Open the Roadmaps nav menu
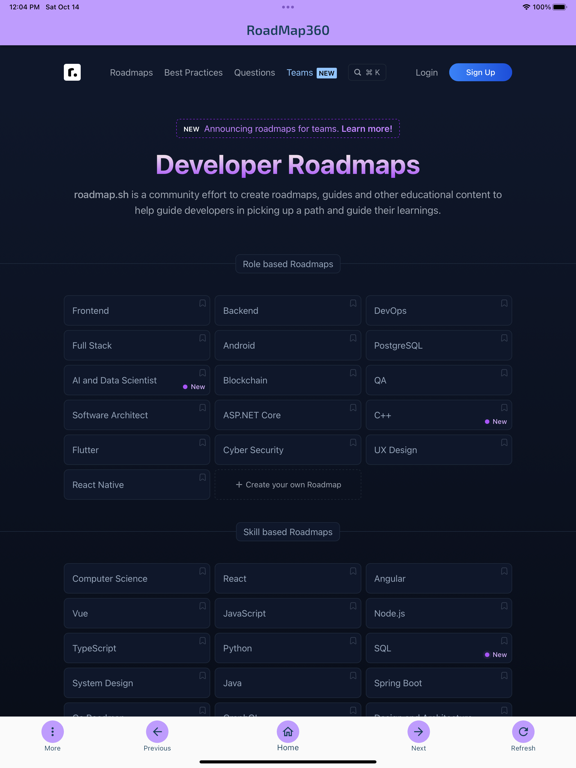Image resolution: width=576 pixels, height=768 pixels. (x=131, y=72)
